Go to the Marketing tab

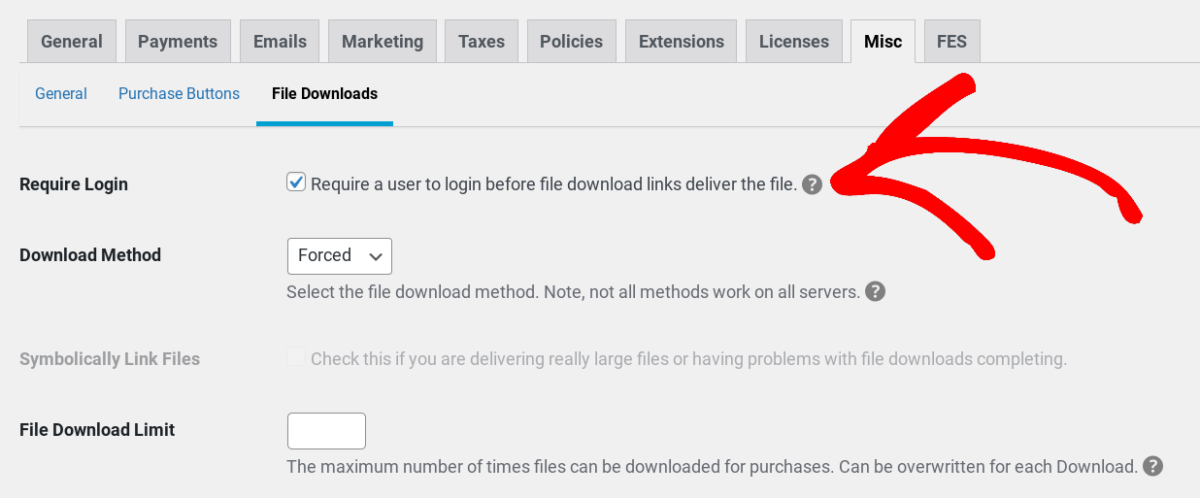coord(382,42)
